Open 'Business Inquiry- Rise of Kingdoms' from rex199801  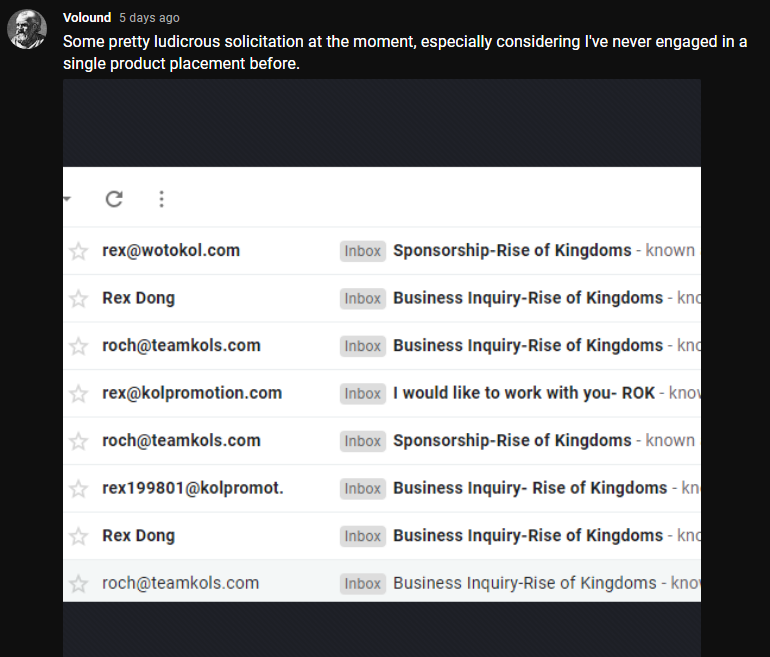coord(530,488)
